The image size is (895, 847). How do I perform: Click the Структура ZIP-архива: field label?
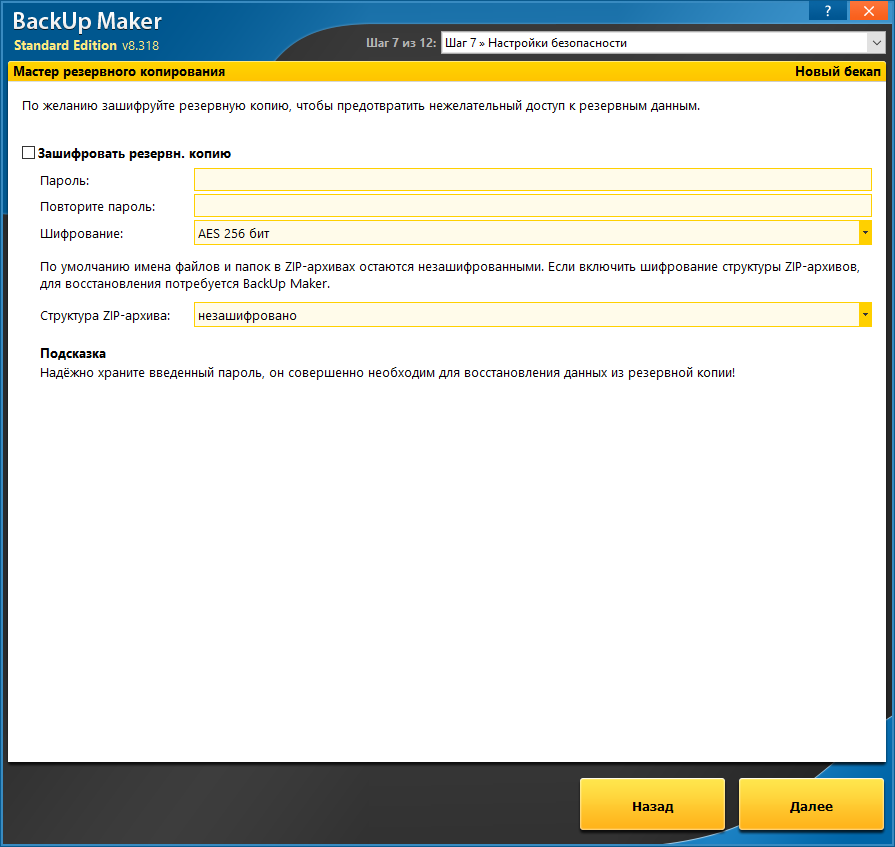point(105,316)
